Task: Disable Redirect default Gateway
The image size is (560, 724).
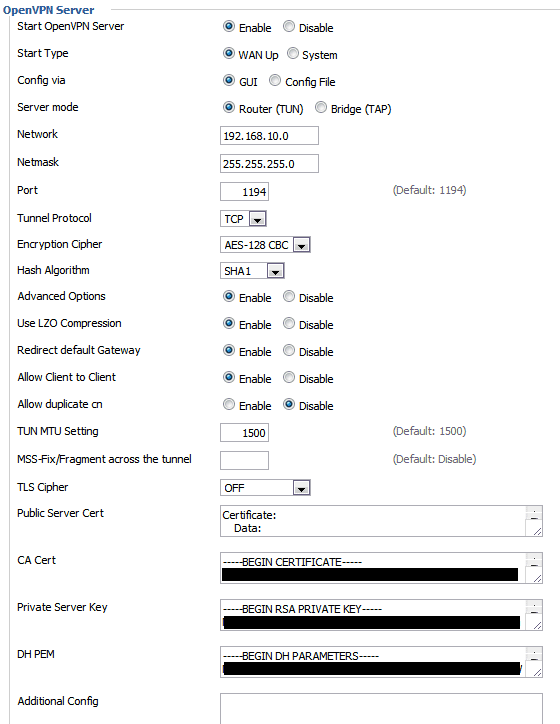Action: (x=289, y=350)
